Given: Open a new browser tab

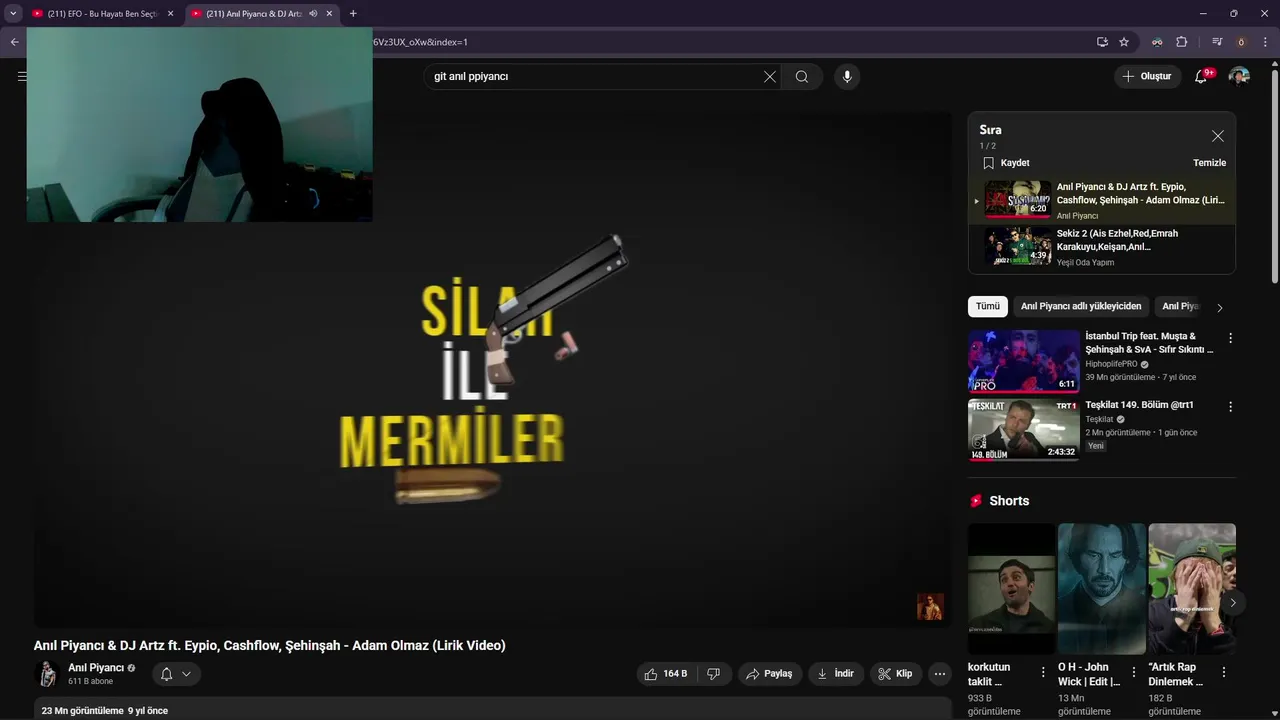Looking at the screenshot, I should point(353,14).
